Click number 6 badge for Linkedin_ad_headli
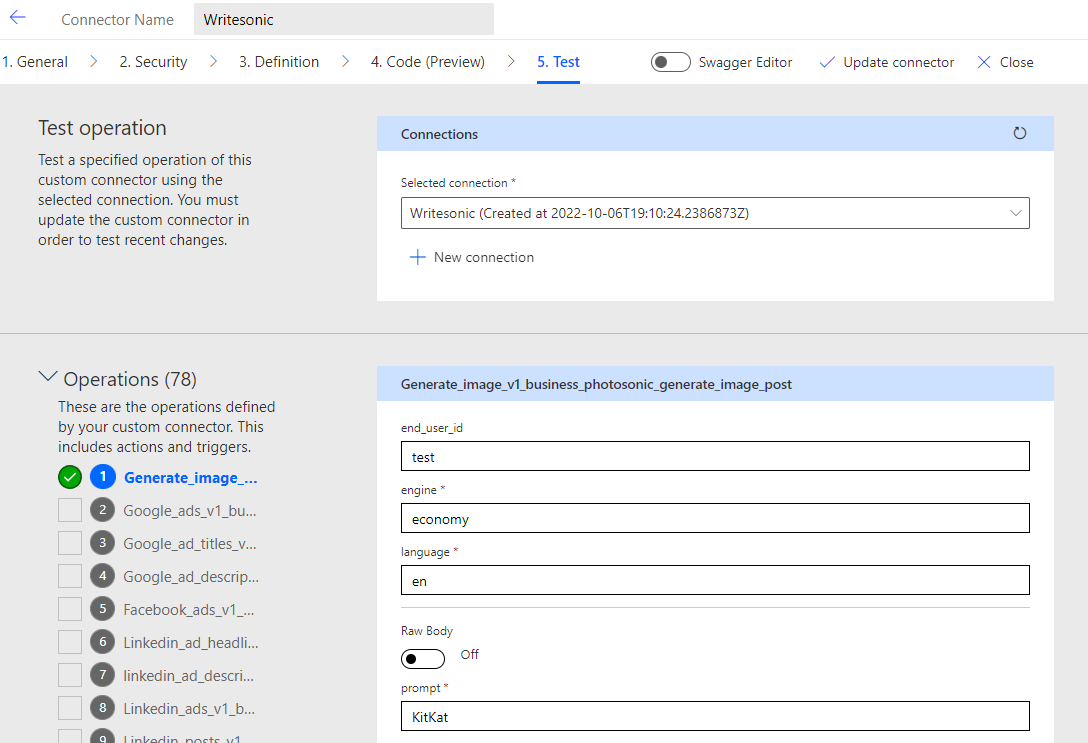The image size is (1088, 743). pyautogui.click(x=103, y=642)
